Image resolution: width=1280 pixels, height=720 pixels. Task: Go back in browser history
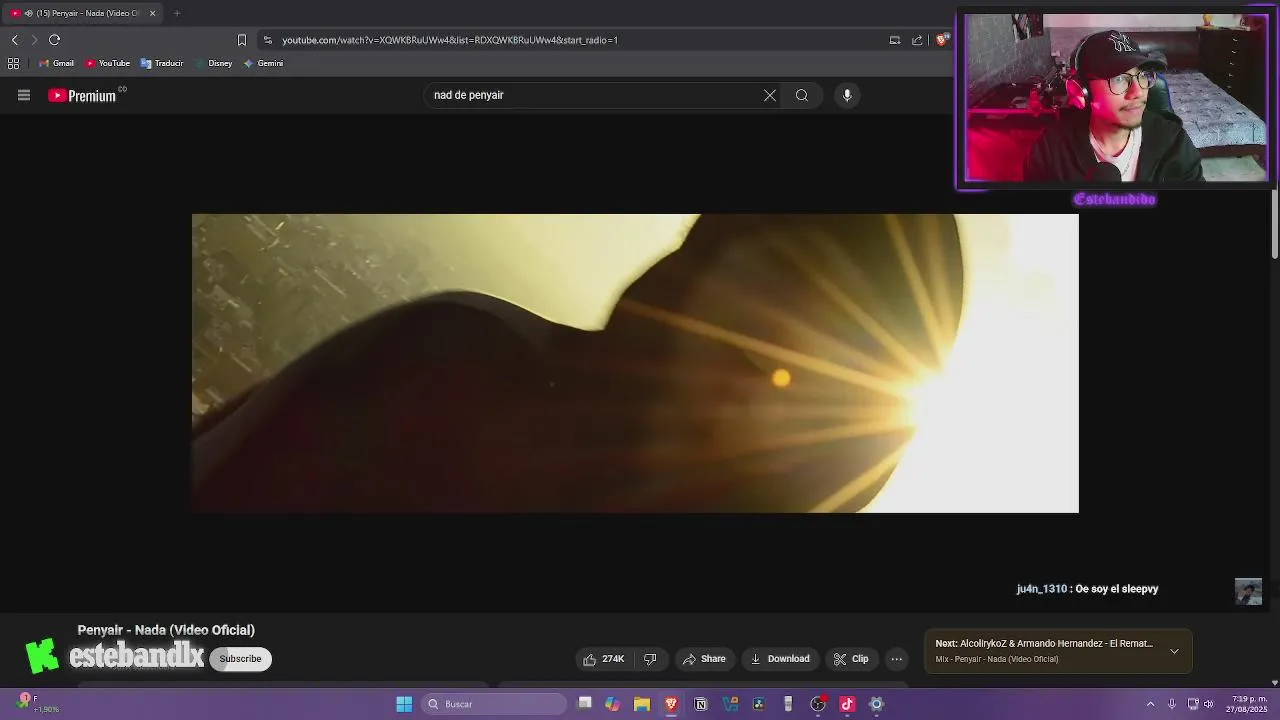pyautogui.click(x=14, y=40)
